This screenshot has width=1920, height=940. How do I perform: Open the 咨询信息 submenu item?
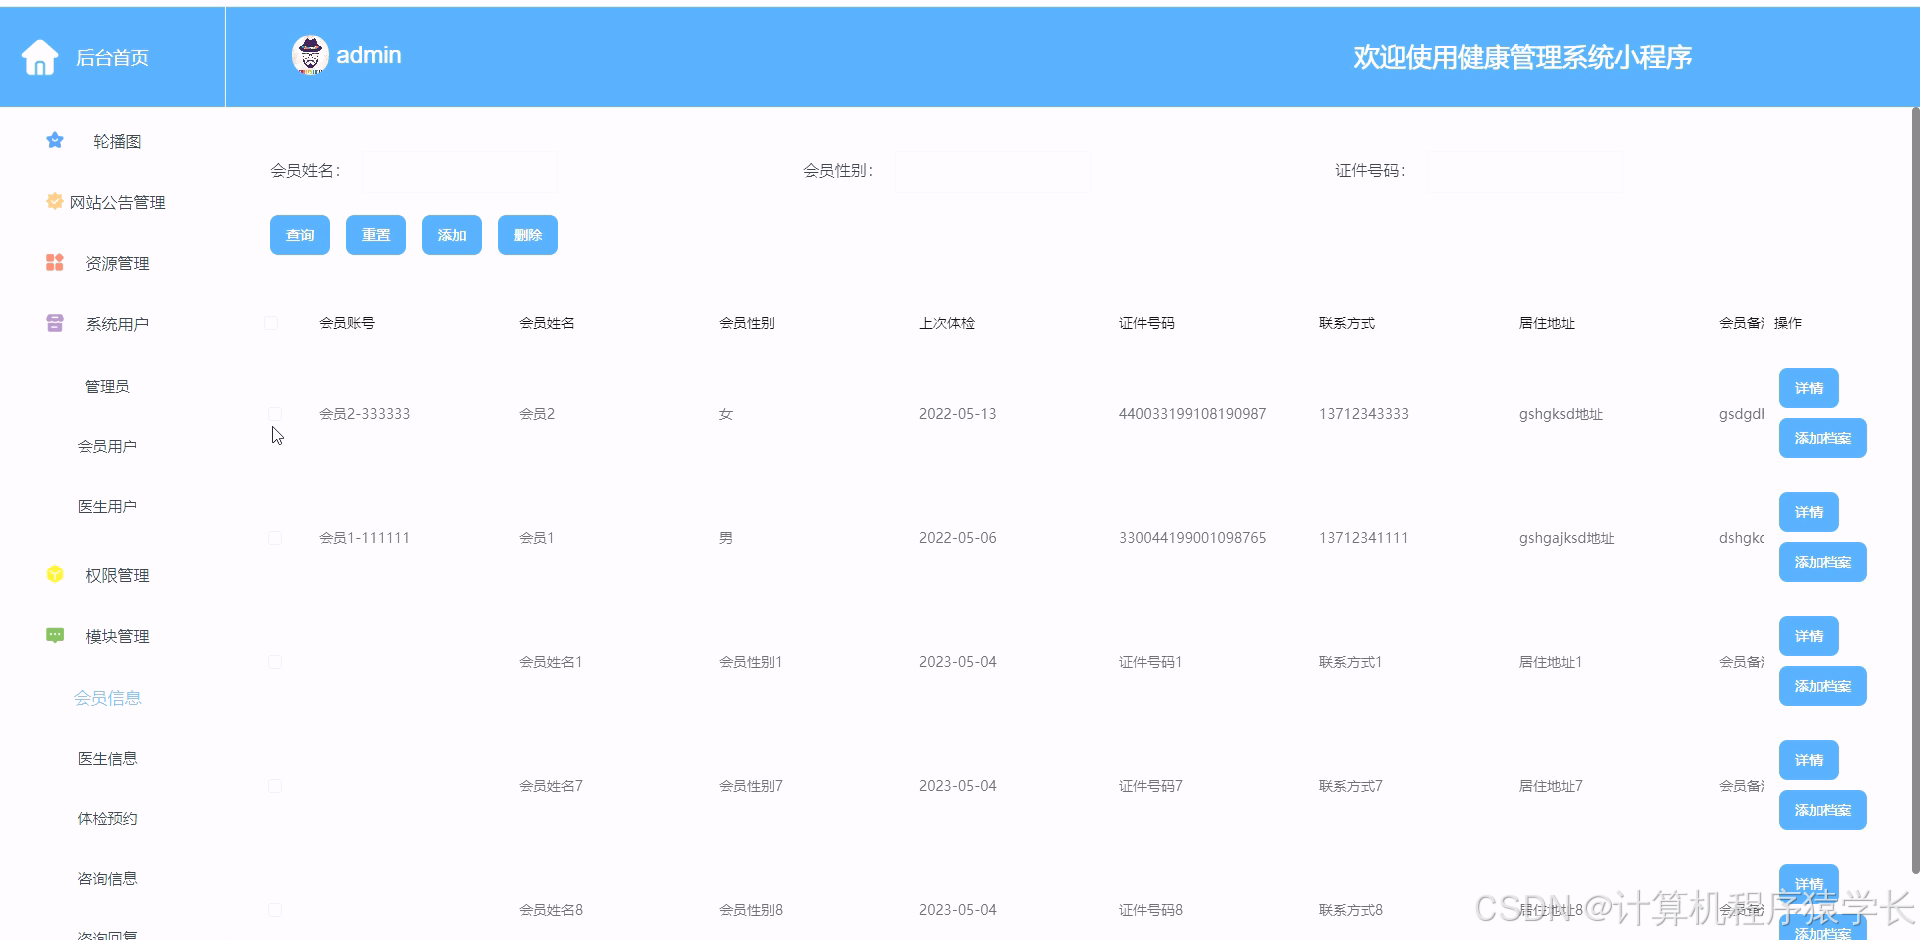point(107,878)
